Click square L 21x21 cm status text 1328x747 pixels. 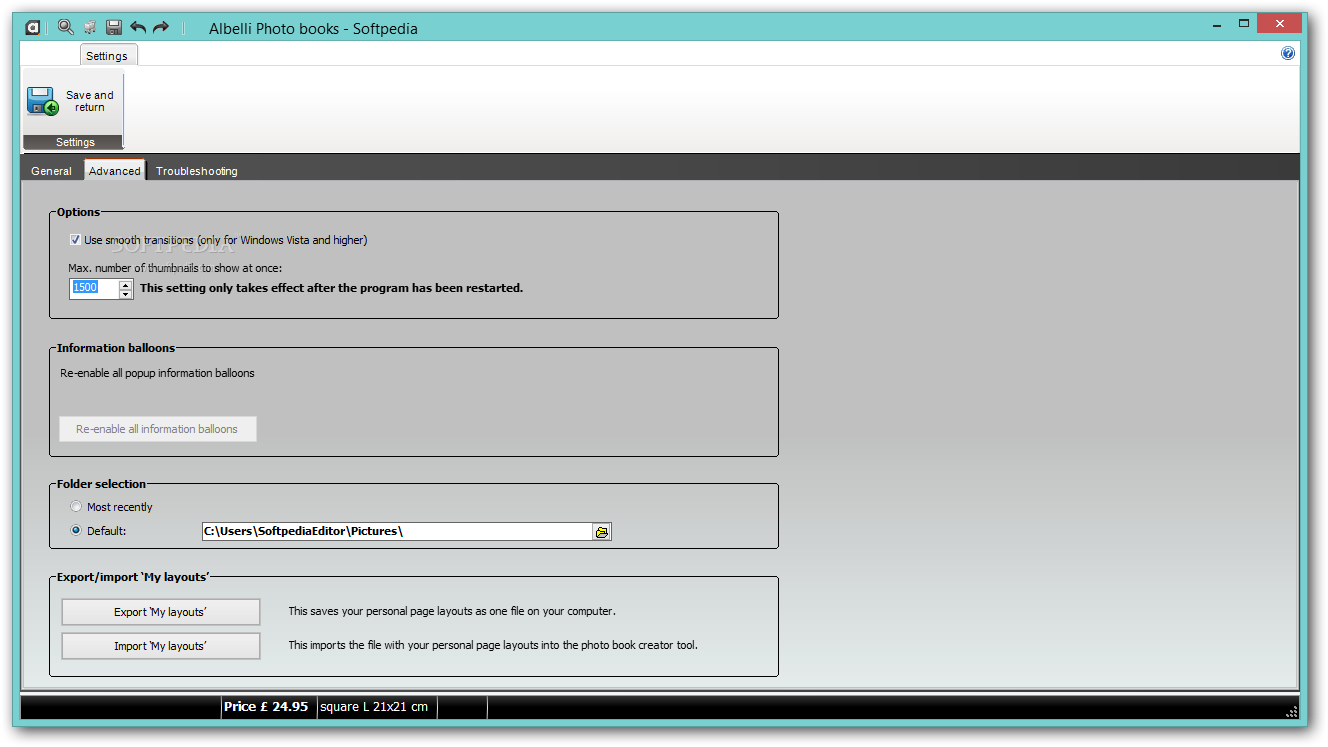click(x=374, y=707)
